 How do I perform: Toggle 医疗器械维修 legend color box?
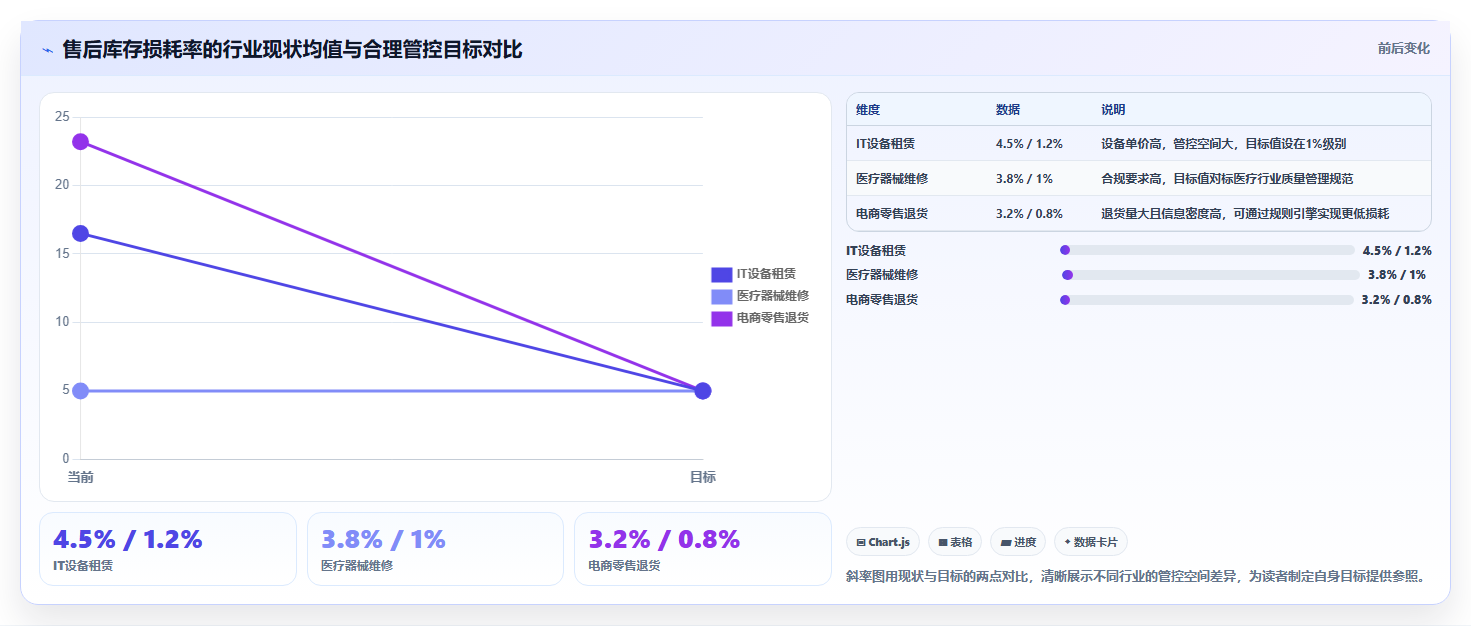click(722, 296)
